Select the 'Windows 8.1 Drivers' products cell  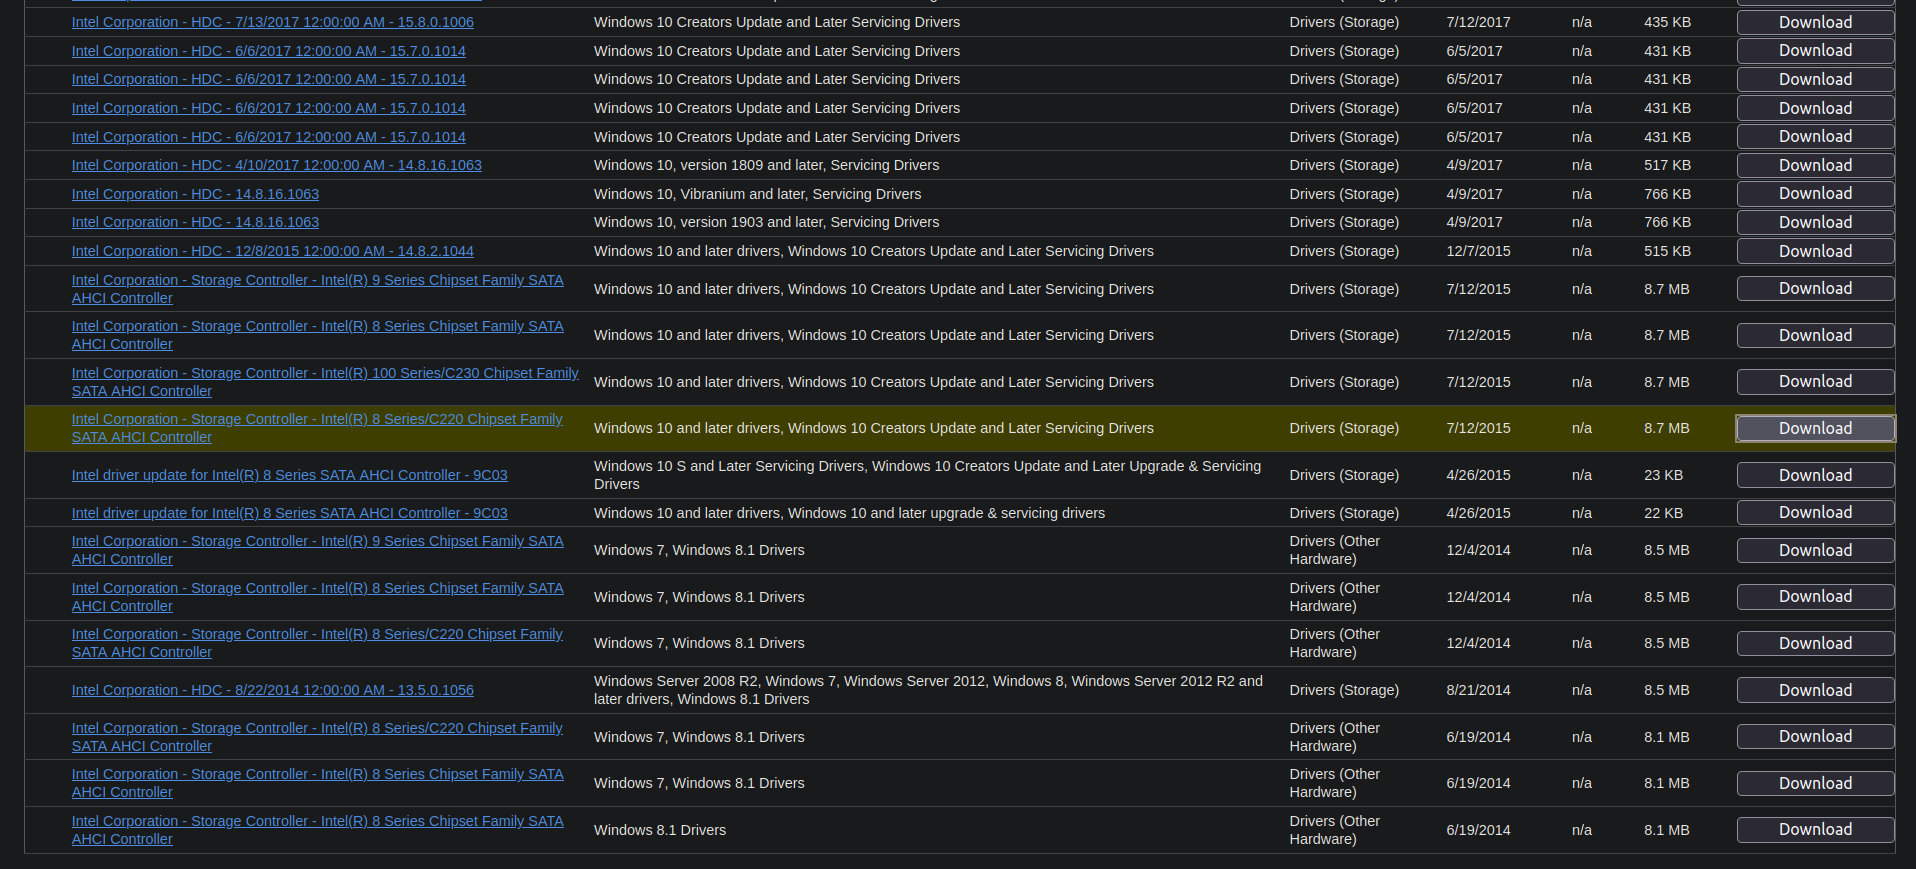coord(660,830)
